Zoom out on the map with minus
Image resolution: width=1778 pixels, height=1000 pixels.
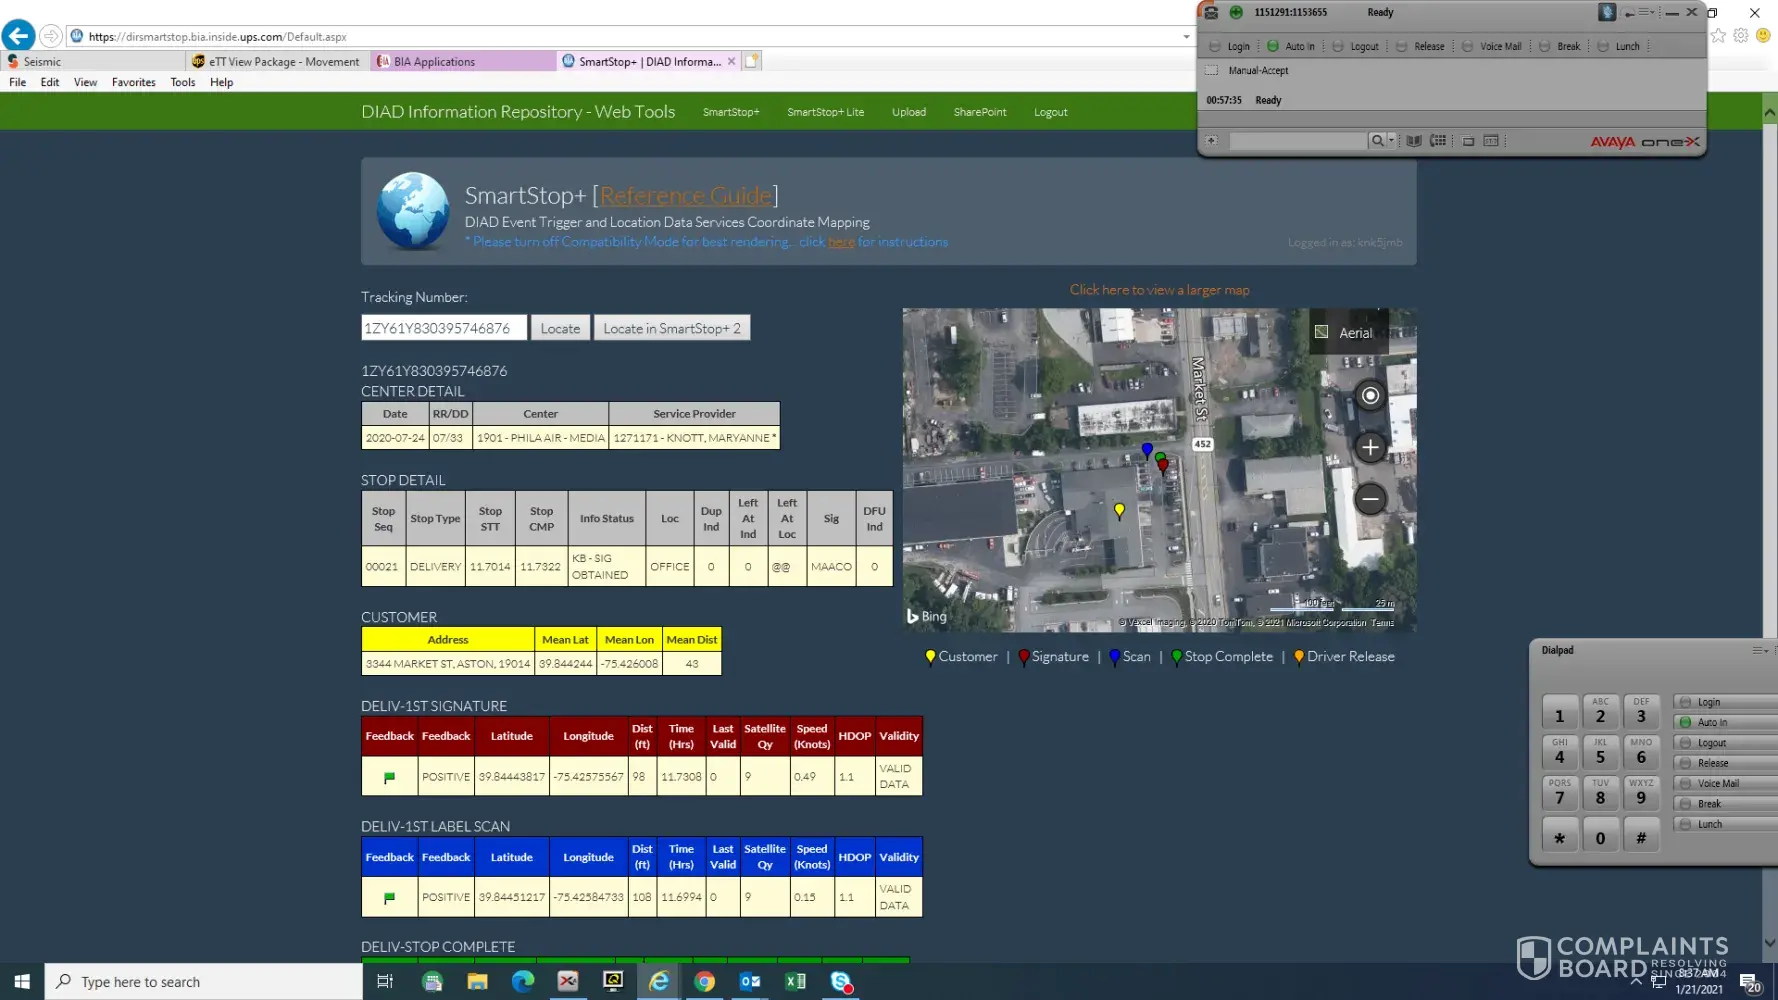pyautogui.click(x=1370, y=498)
